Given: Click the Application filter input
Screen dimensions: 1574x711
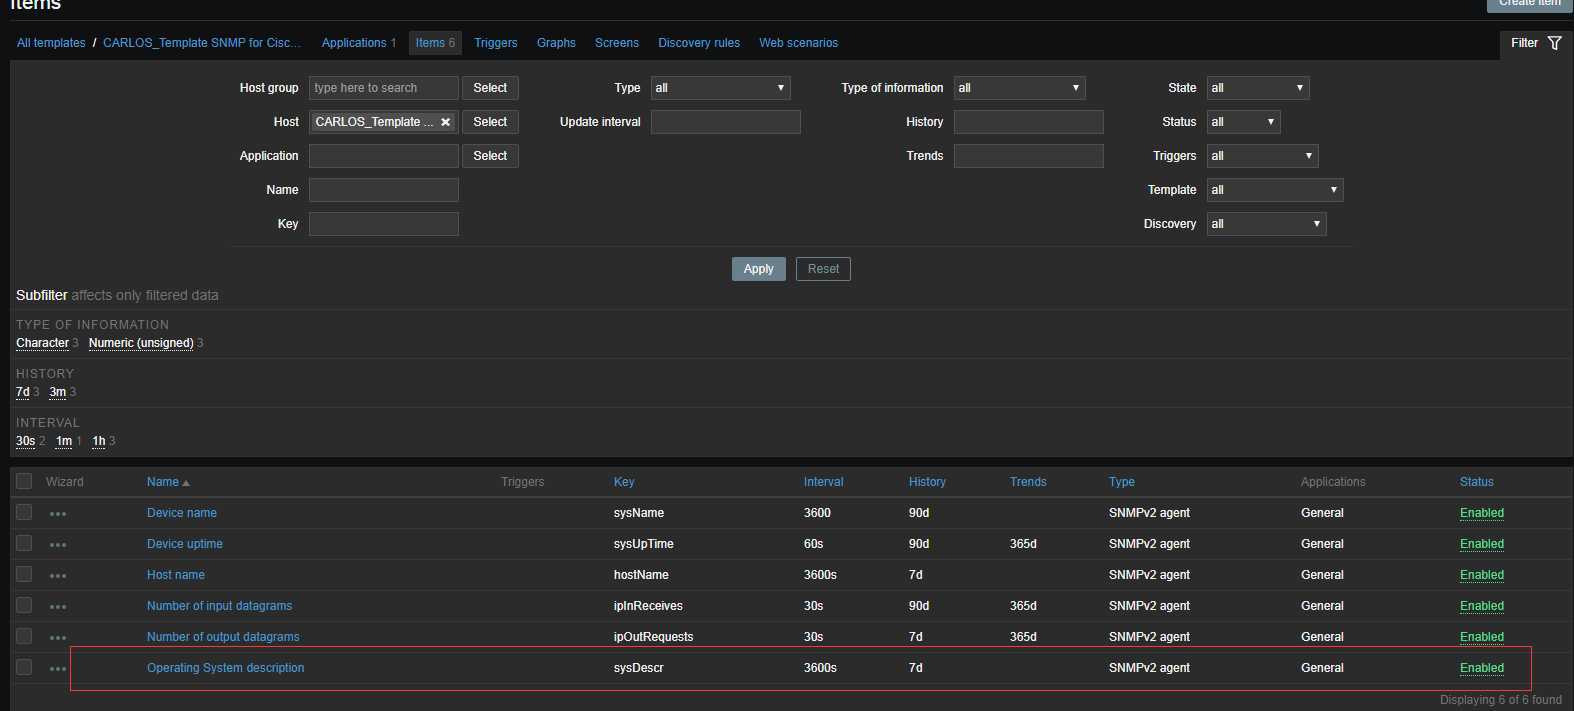Looking at the screenshot, I should click(x=384, y=156).
